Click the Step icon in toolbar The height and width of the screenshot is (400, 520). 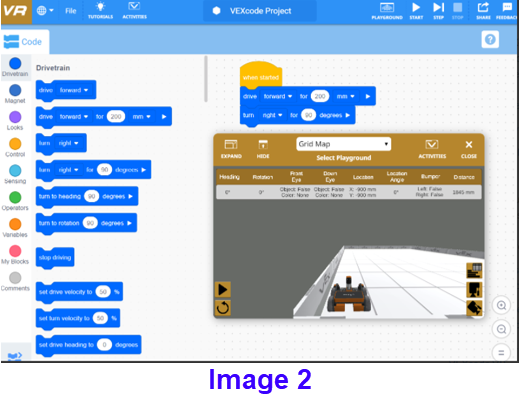438,10
